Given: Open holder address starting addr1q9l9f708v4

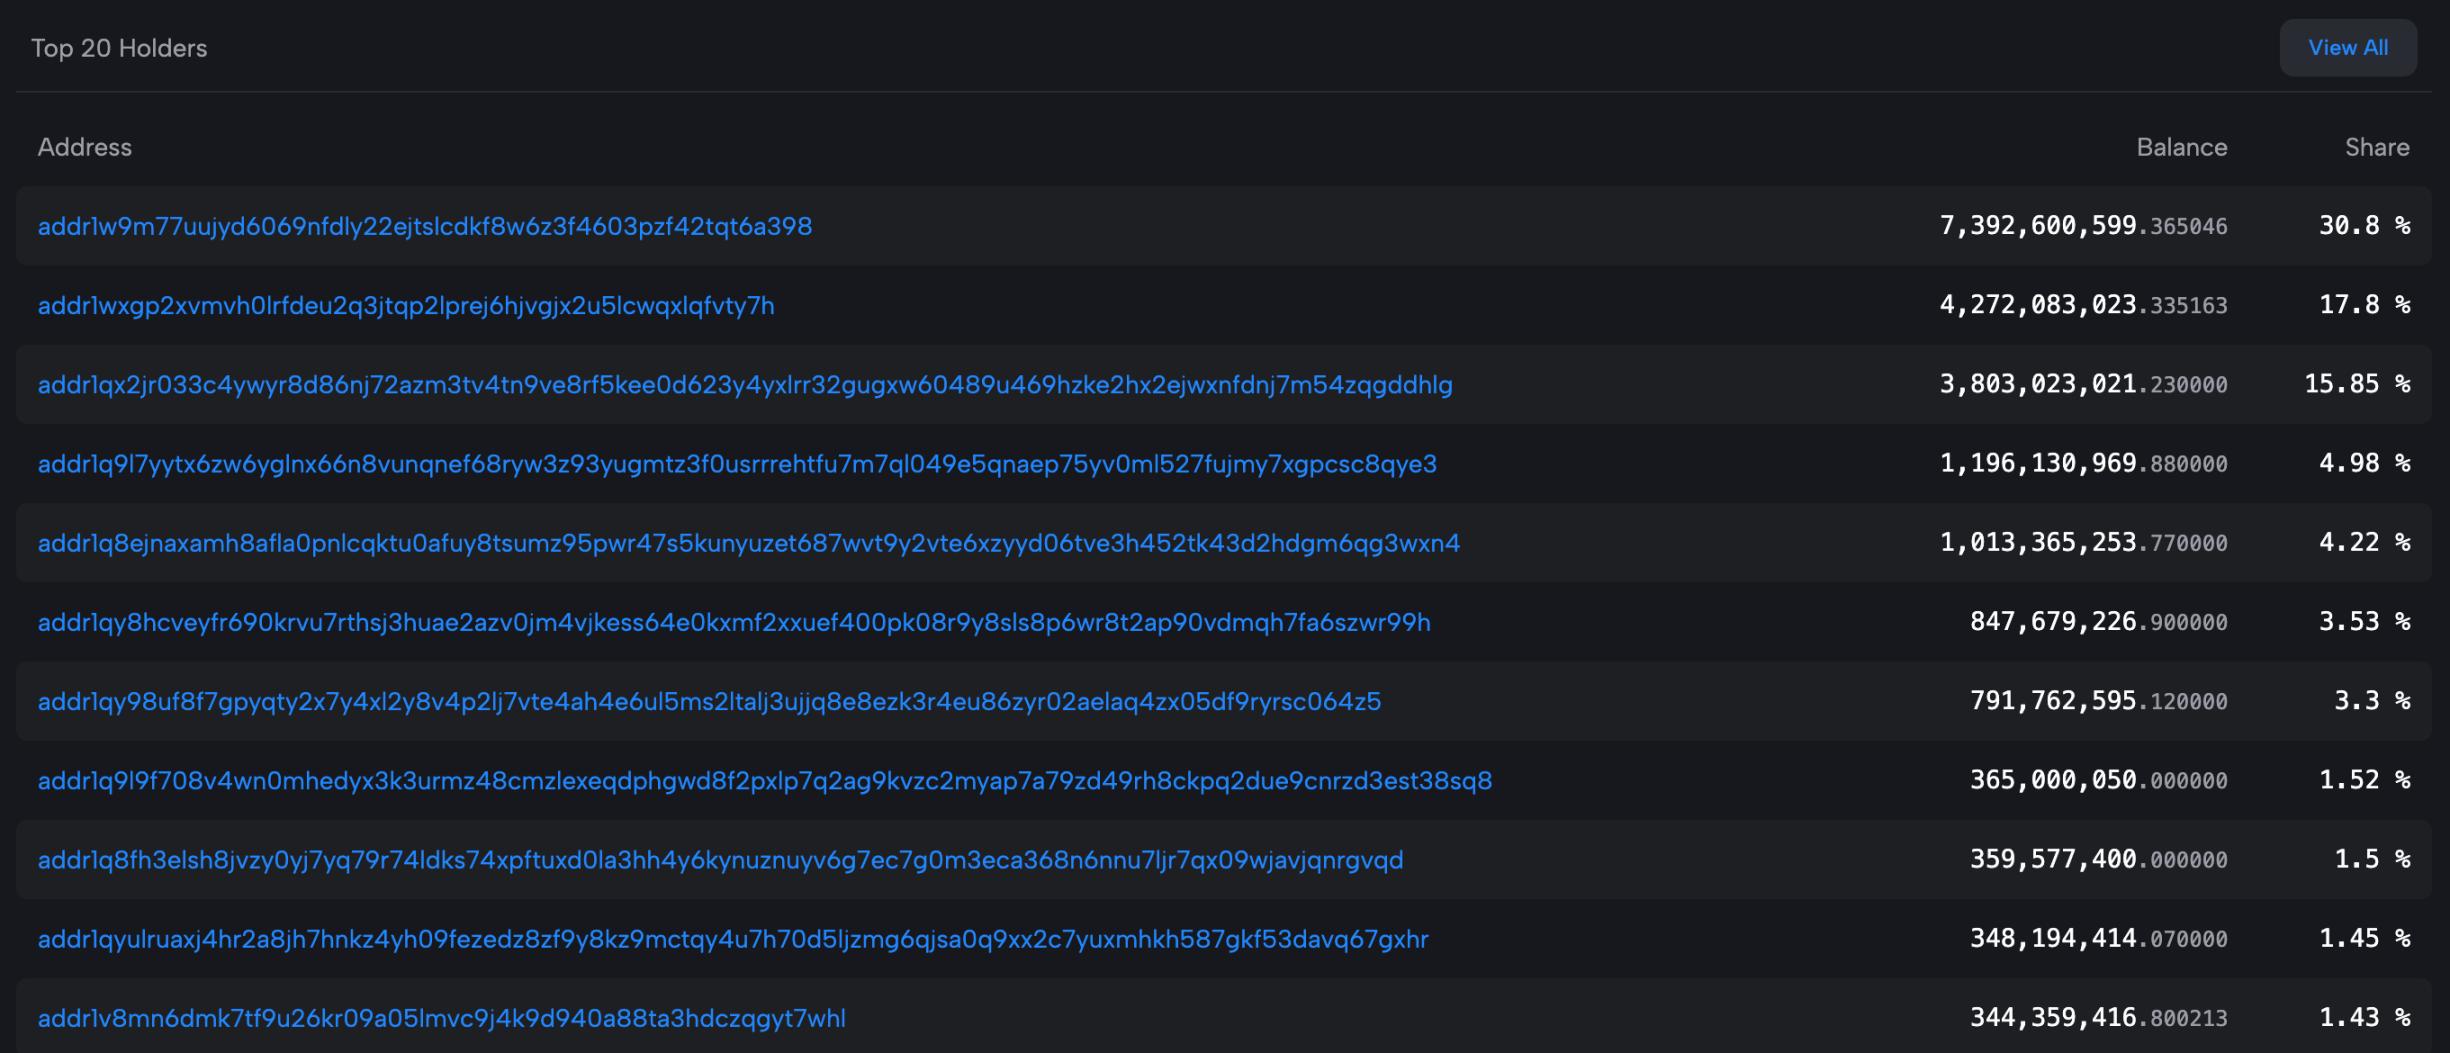Looking at the screenshot, I should click(x=764, y=780).
